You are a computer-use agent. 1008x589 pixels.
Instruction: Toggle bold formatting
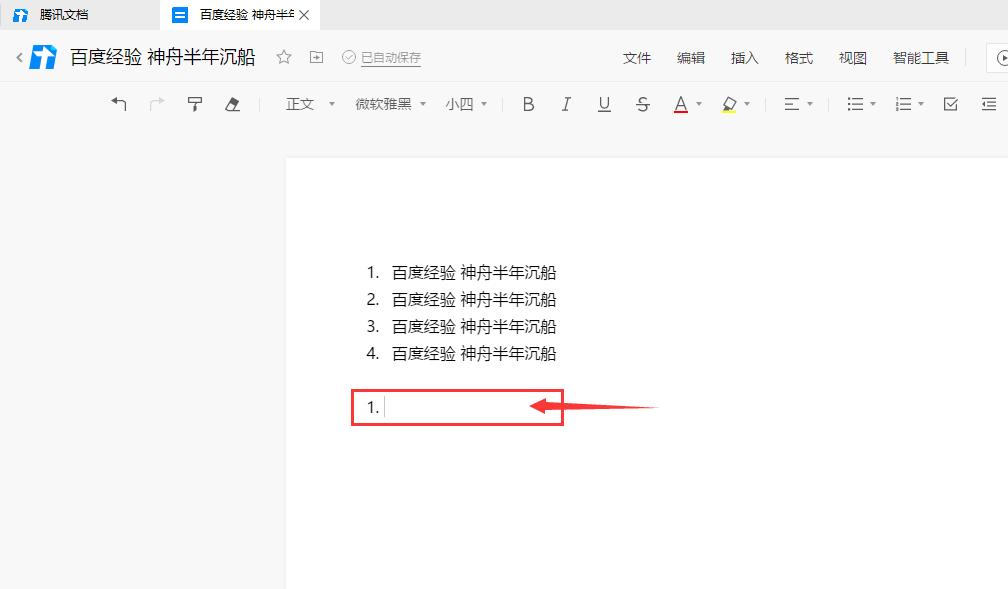(528, 103)
